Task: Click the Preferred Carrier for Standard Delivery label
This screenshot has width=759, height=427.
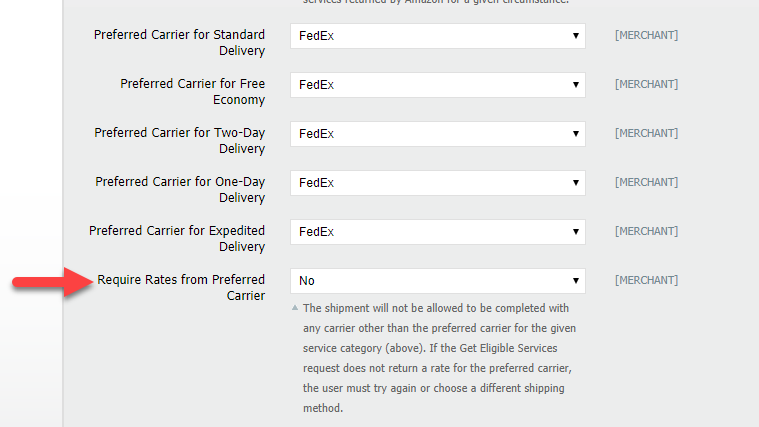Action: pos(180,43)
